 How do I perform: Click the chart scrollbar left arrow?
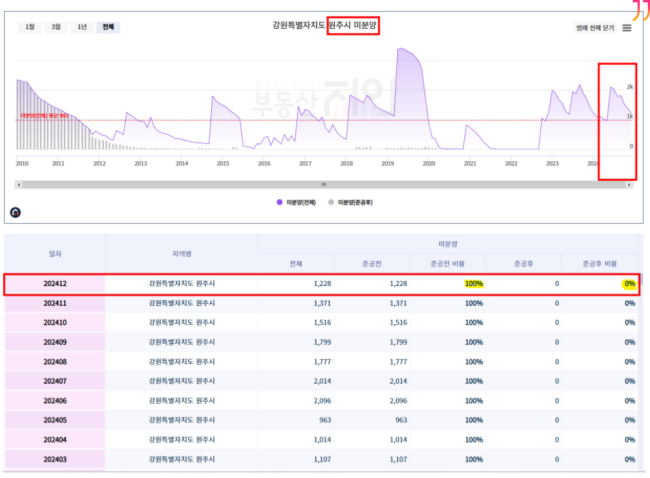click(x=19, y=184)
